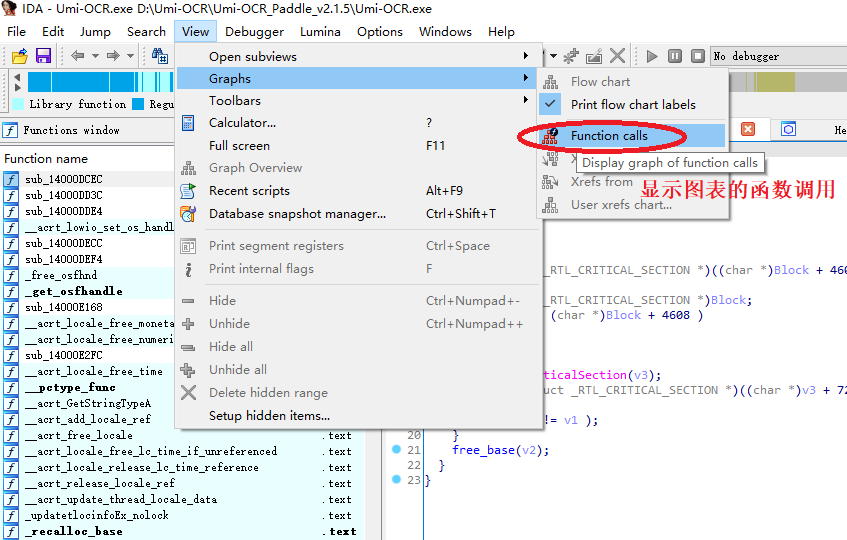Click the Hide all icon entry
The height and width of the screenshot is (540, 847).
click(x=188, y=347)
